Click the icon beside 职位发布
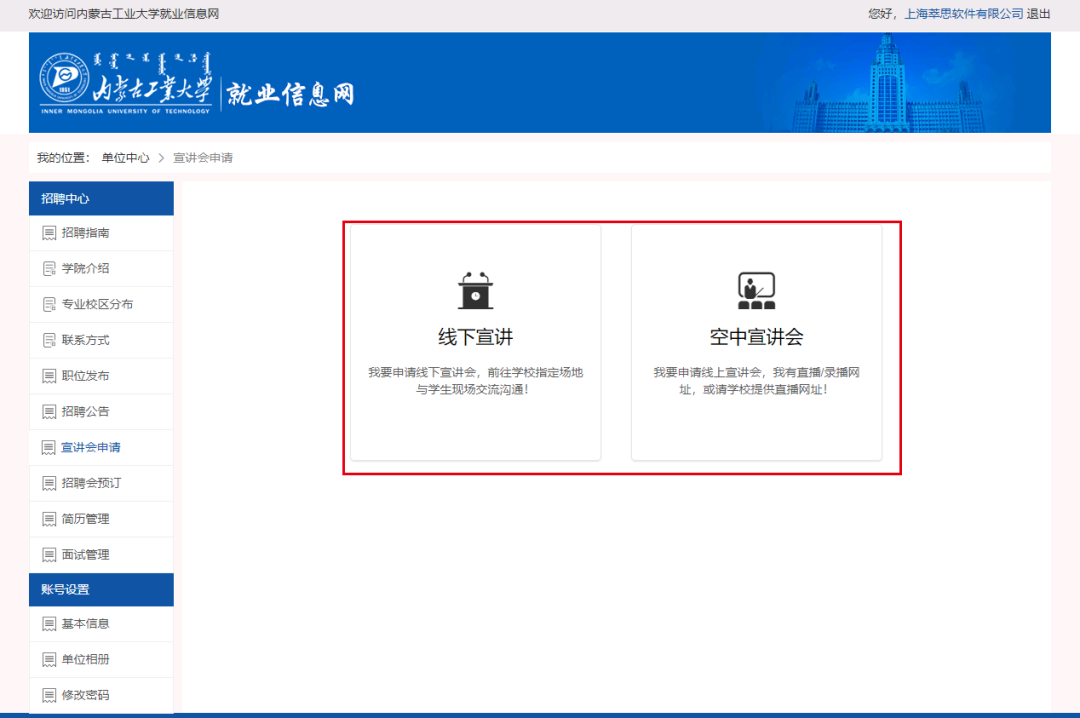 click(49, 376)
